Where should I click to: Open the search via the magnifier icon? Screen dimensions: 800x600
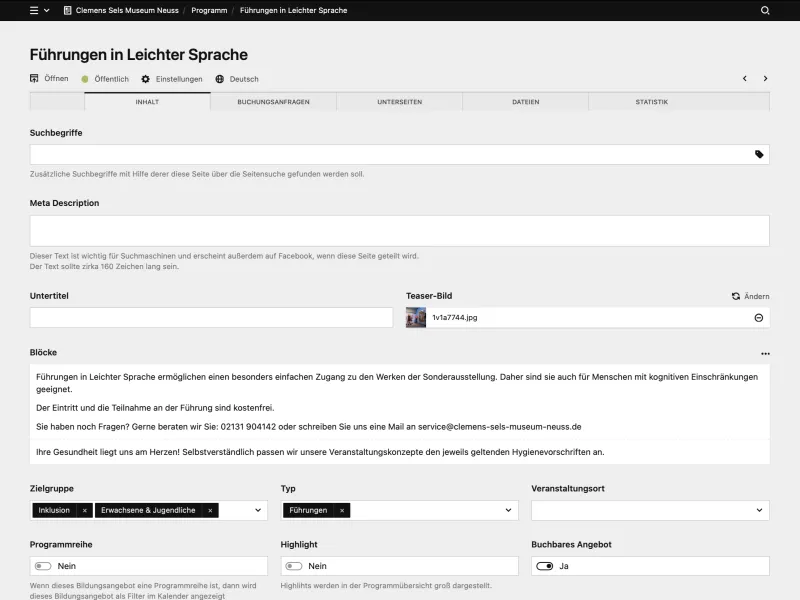[766, 10]
